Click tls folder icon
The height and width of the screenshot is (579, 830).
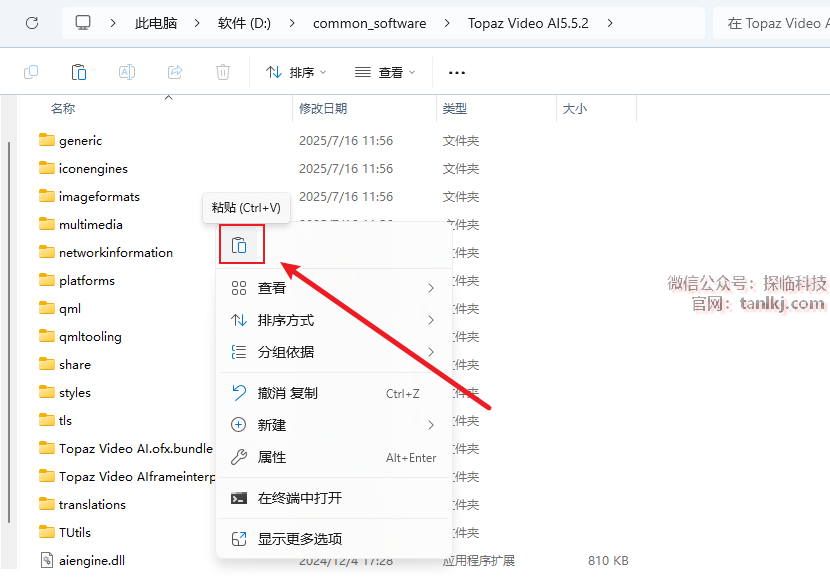(47, 420)
